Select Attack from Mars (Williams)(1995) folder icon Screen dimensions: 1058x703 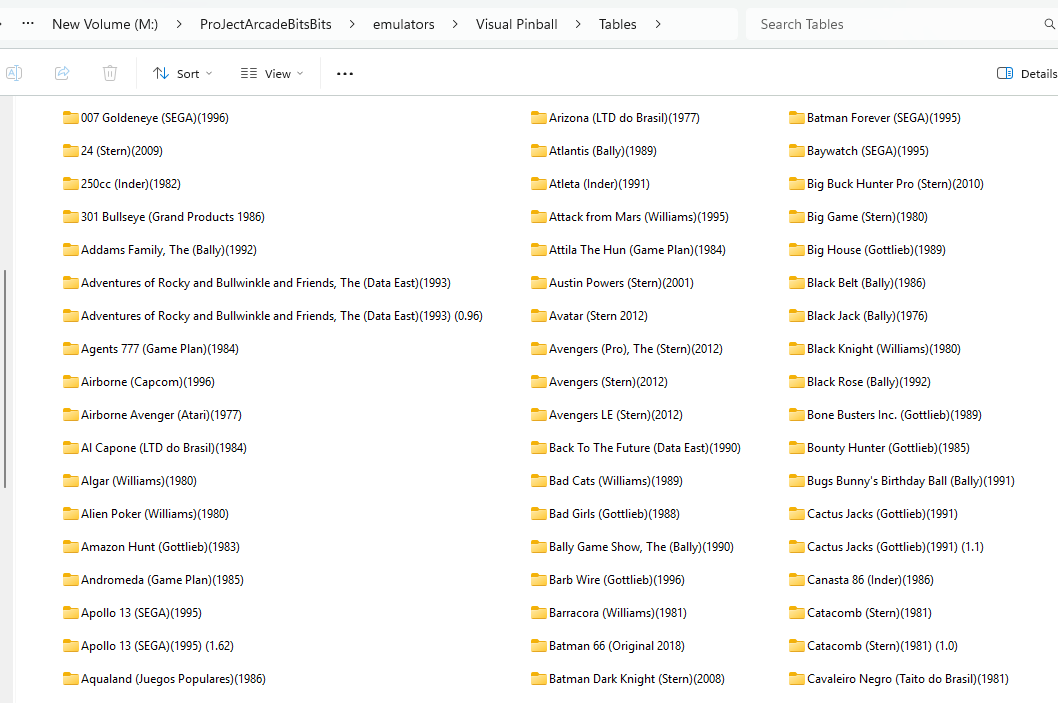(x=538, y=217)
